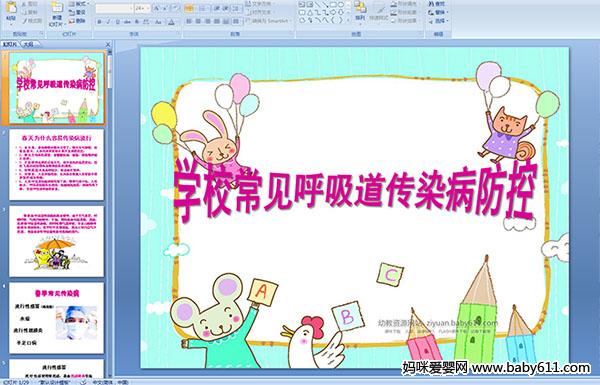Click the Decrease Indent icon

pyautogui.click(x=217, y=8)
